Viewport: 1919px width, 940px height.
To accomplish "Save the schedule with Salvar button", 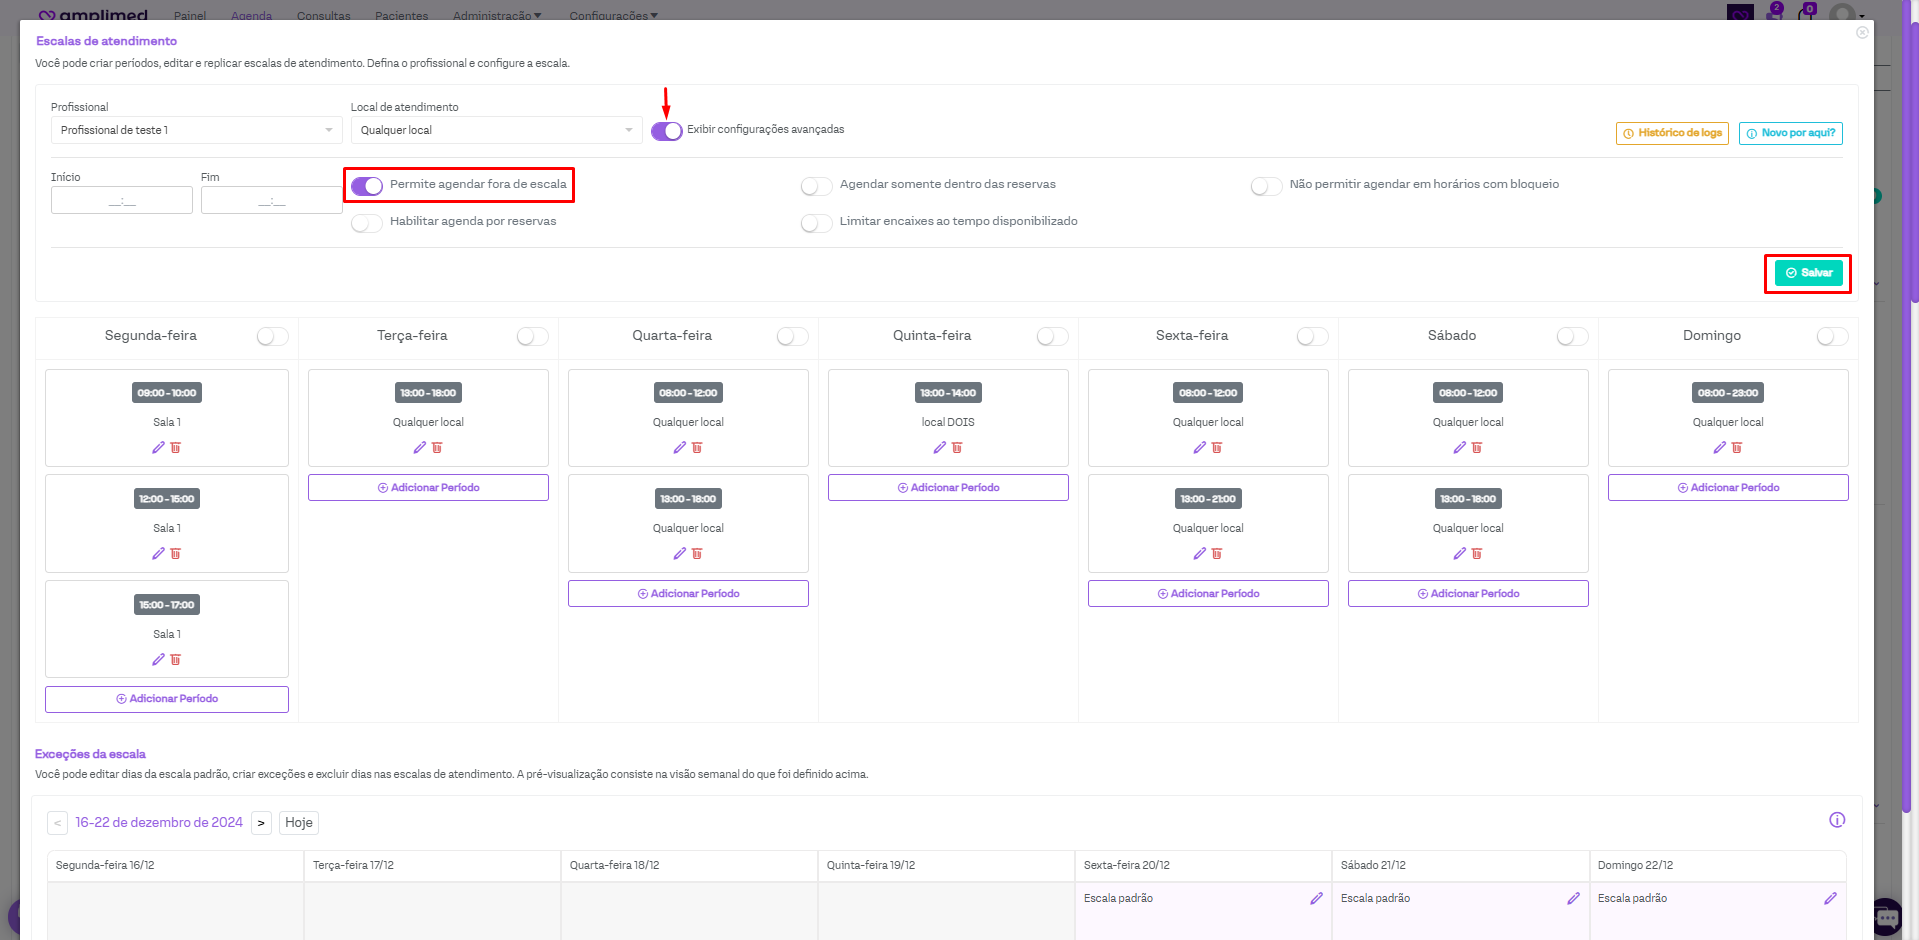I will click(1808, 273).
